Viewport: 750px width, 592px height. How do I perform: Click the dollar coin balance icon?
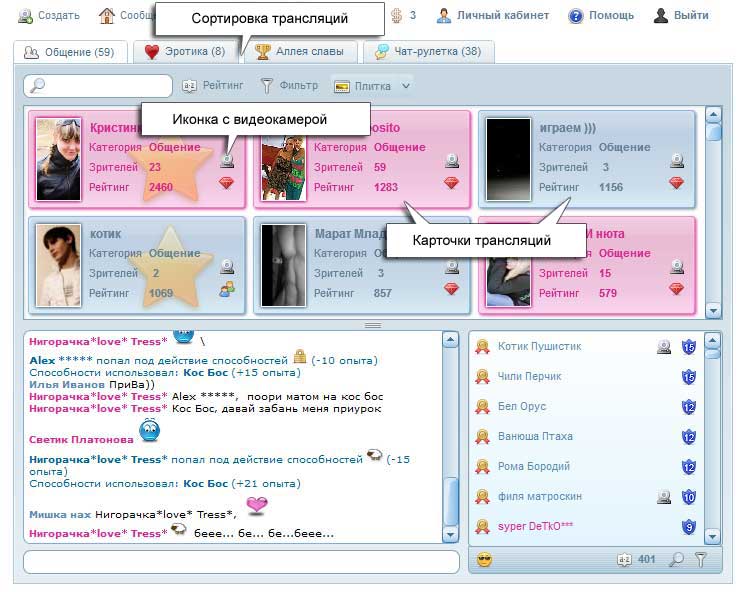tap(397, 15)
